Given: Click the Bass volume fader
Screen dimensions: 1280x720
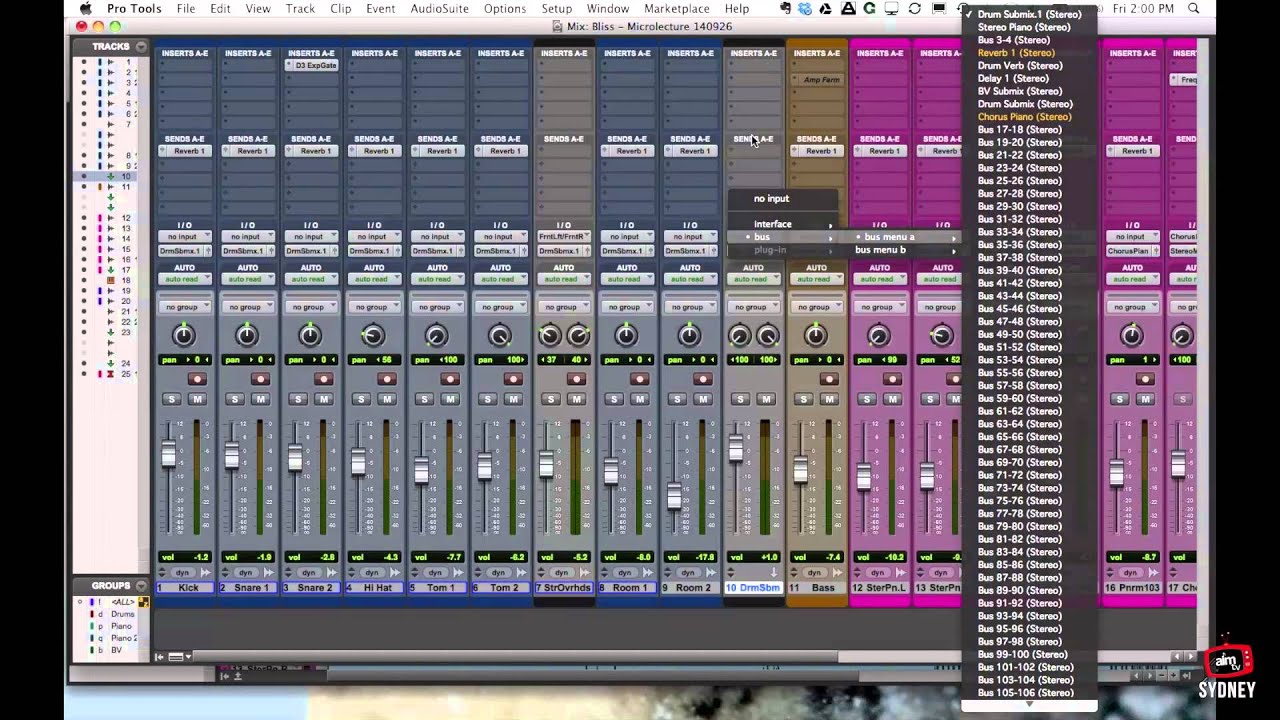Looking at the screenshot, I should pyautogui.click(x=801, y=470).
